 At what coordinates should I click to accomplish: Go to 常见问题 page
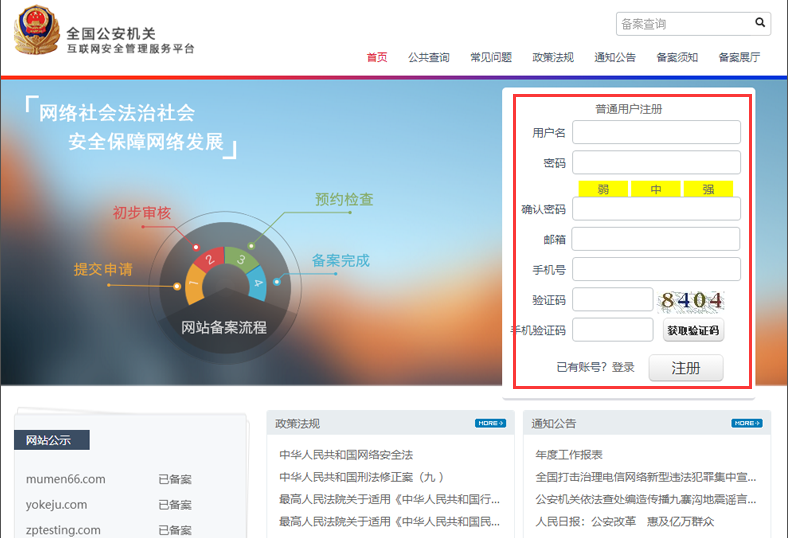pyautogui.click(x=491, y=57)
